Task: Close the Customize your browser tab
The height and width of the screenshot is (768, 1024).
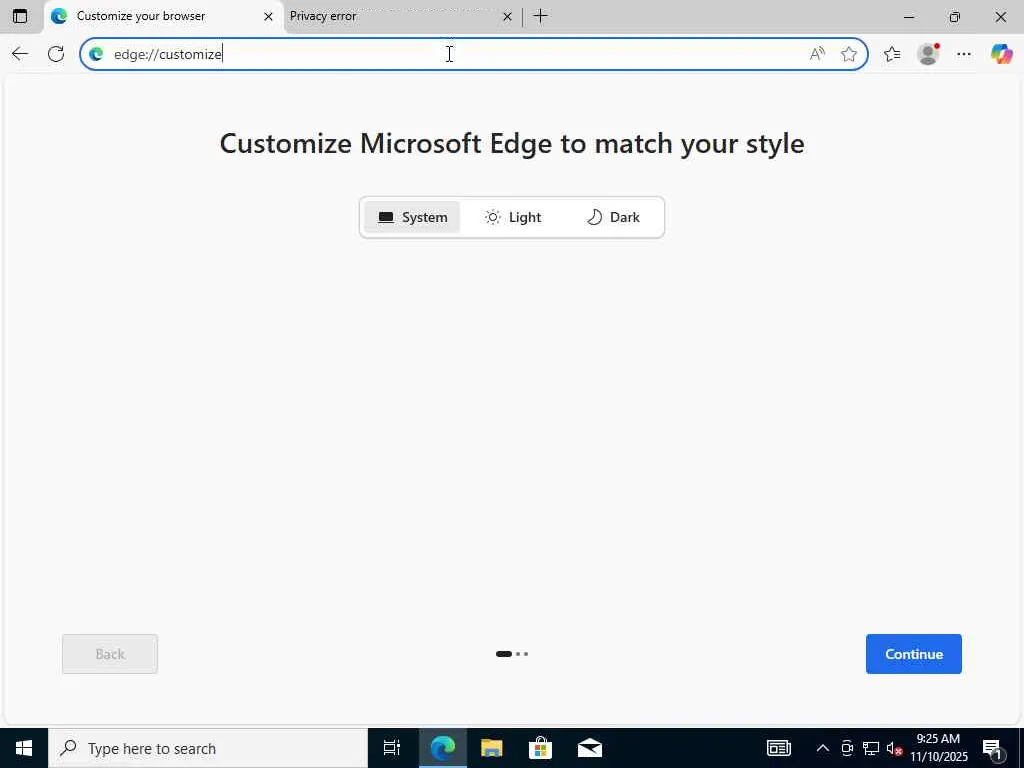Action: click(x=268, y=16)
